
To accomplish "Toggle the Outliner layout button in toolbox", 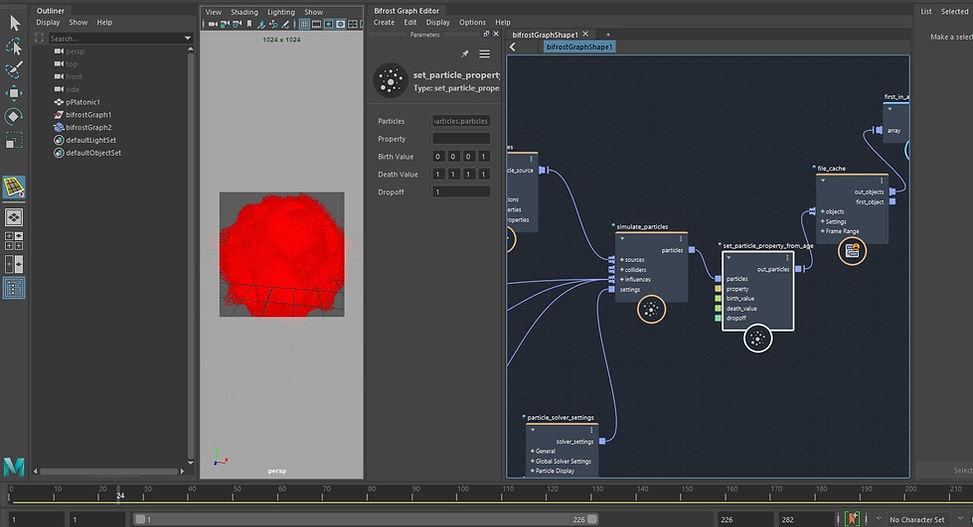I will coord(14,288).
